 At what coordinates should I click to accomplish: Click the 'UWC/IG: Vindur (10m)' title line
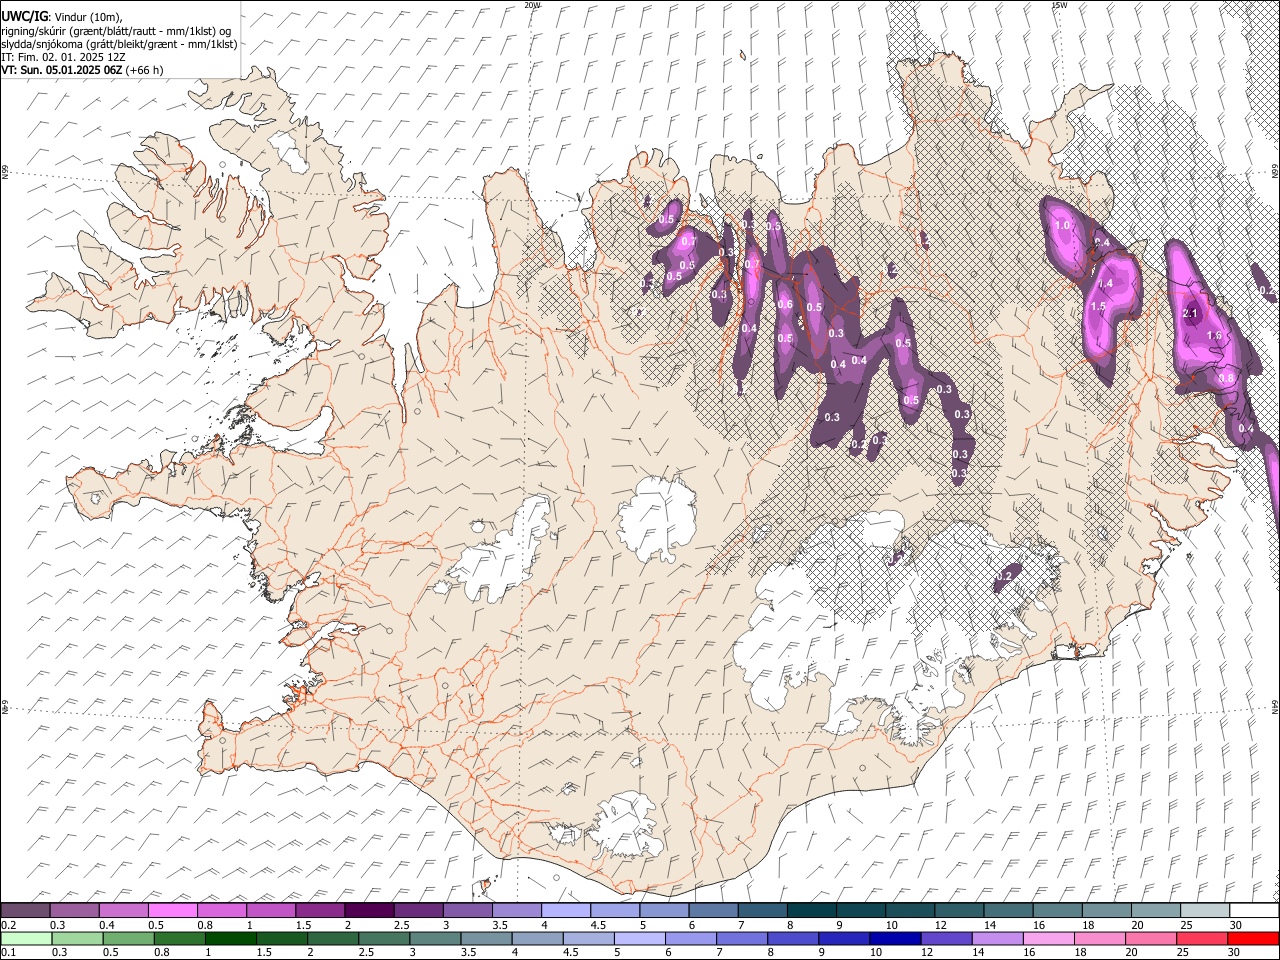[62, 17]
